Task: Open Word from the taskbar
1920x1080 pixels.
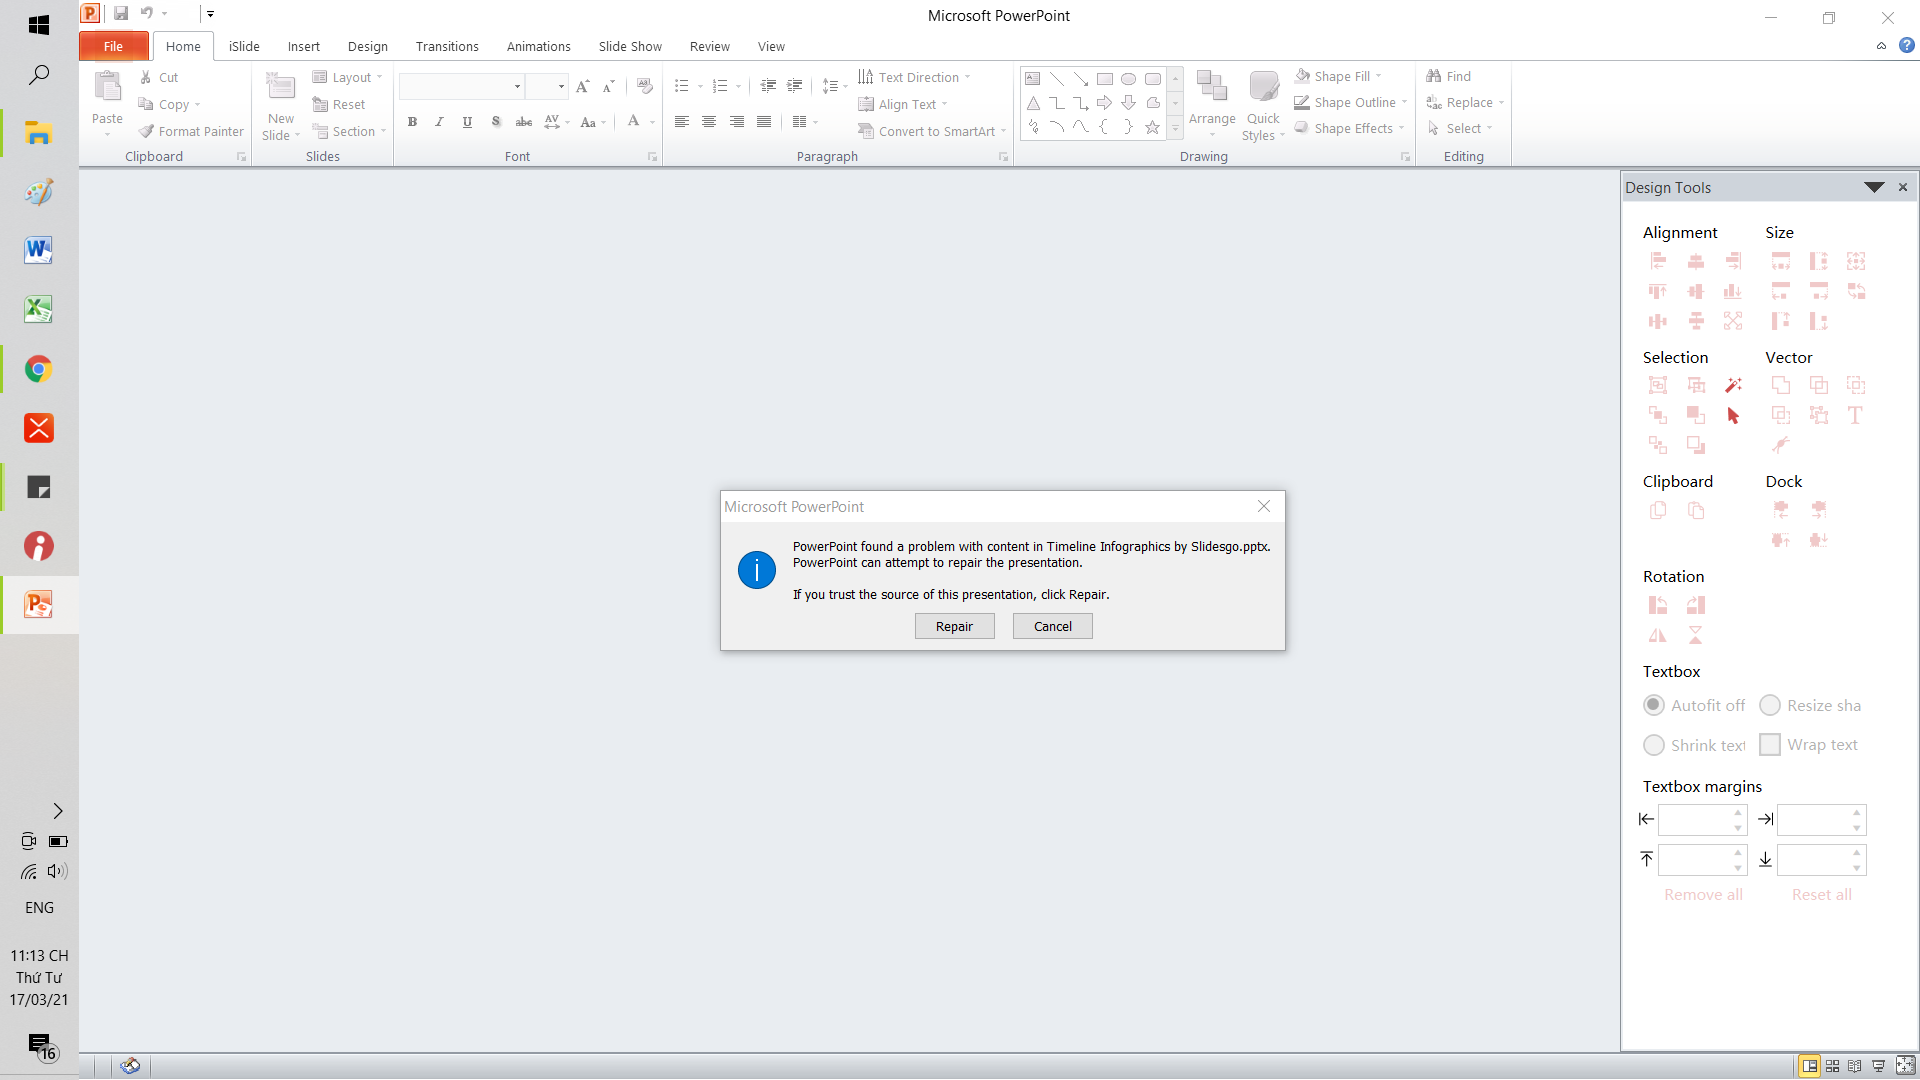Action: pos(38,250)
